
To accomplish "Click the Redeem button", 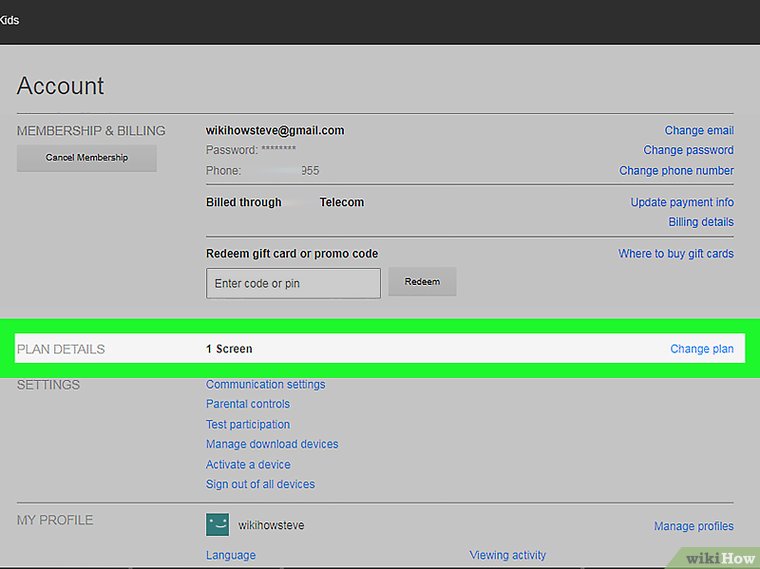I will click(x=422, y=282).
